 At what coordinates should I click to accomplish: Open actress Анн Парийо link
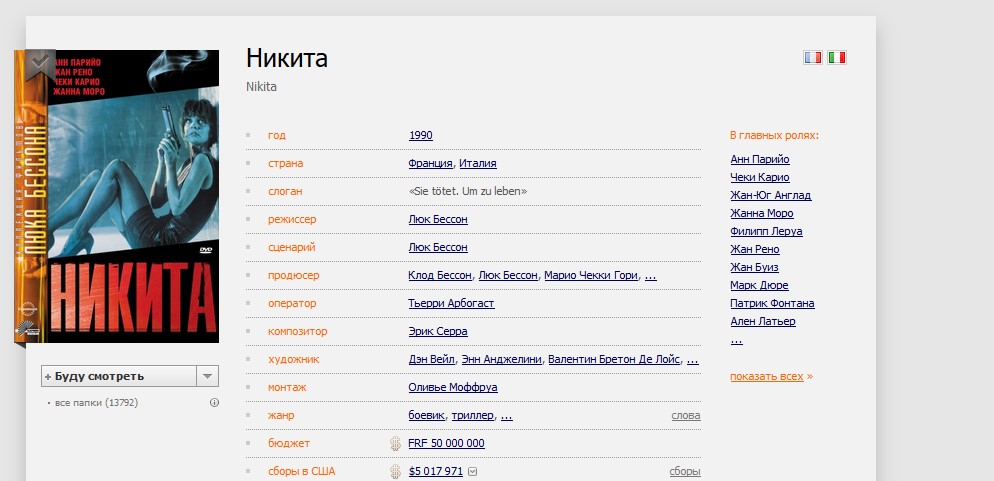pyautogui.click(x=760, y=159)
